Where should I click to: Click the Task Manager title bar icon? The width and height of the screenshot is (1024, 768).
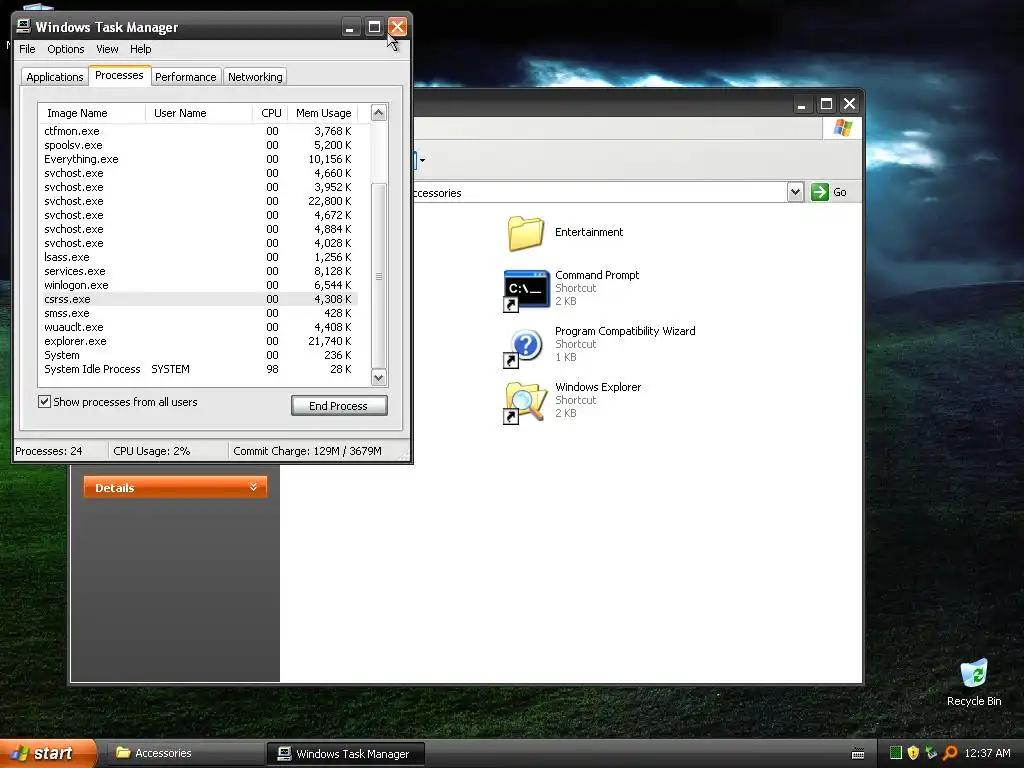click(24, 26)
